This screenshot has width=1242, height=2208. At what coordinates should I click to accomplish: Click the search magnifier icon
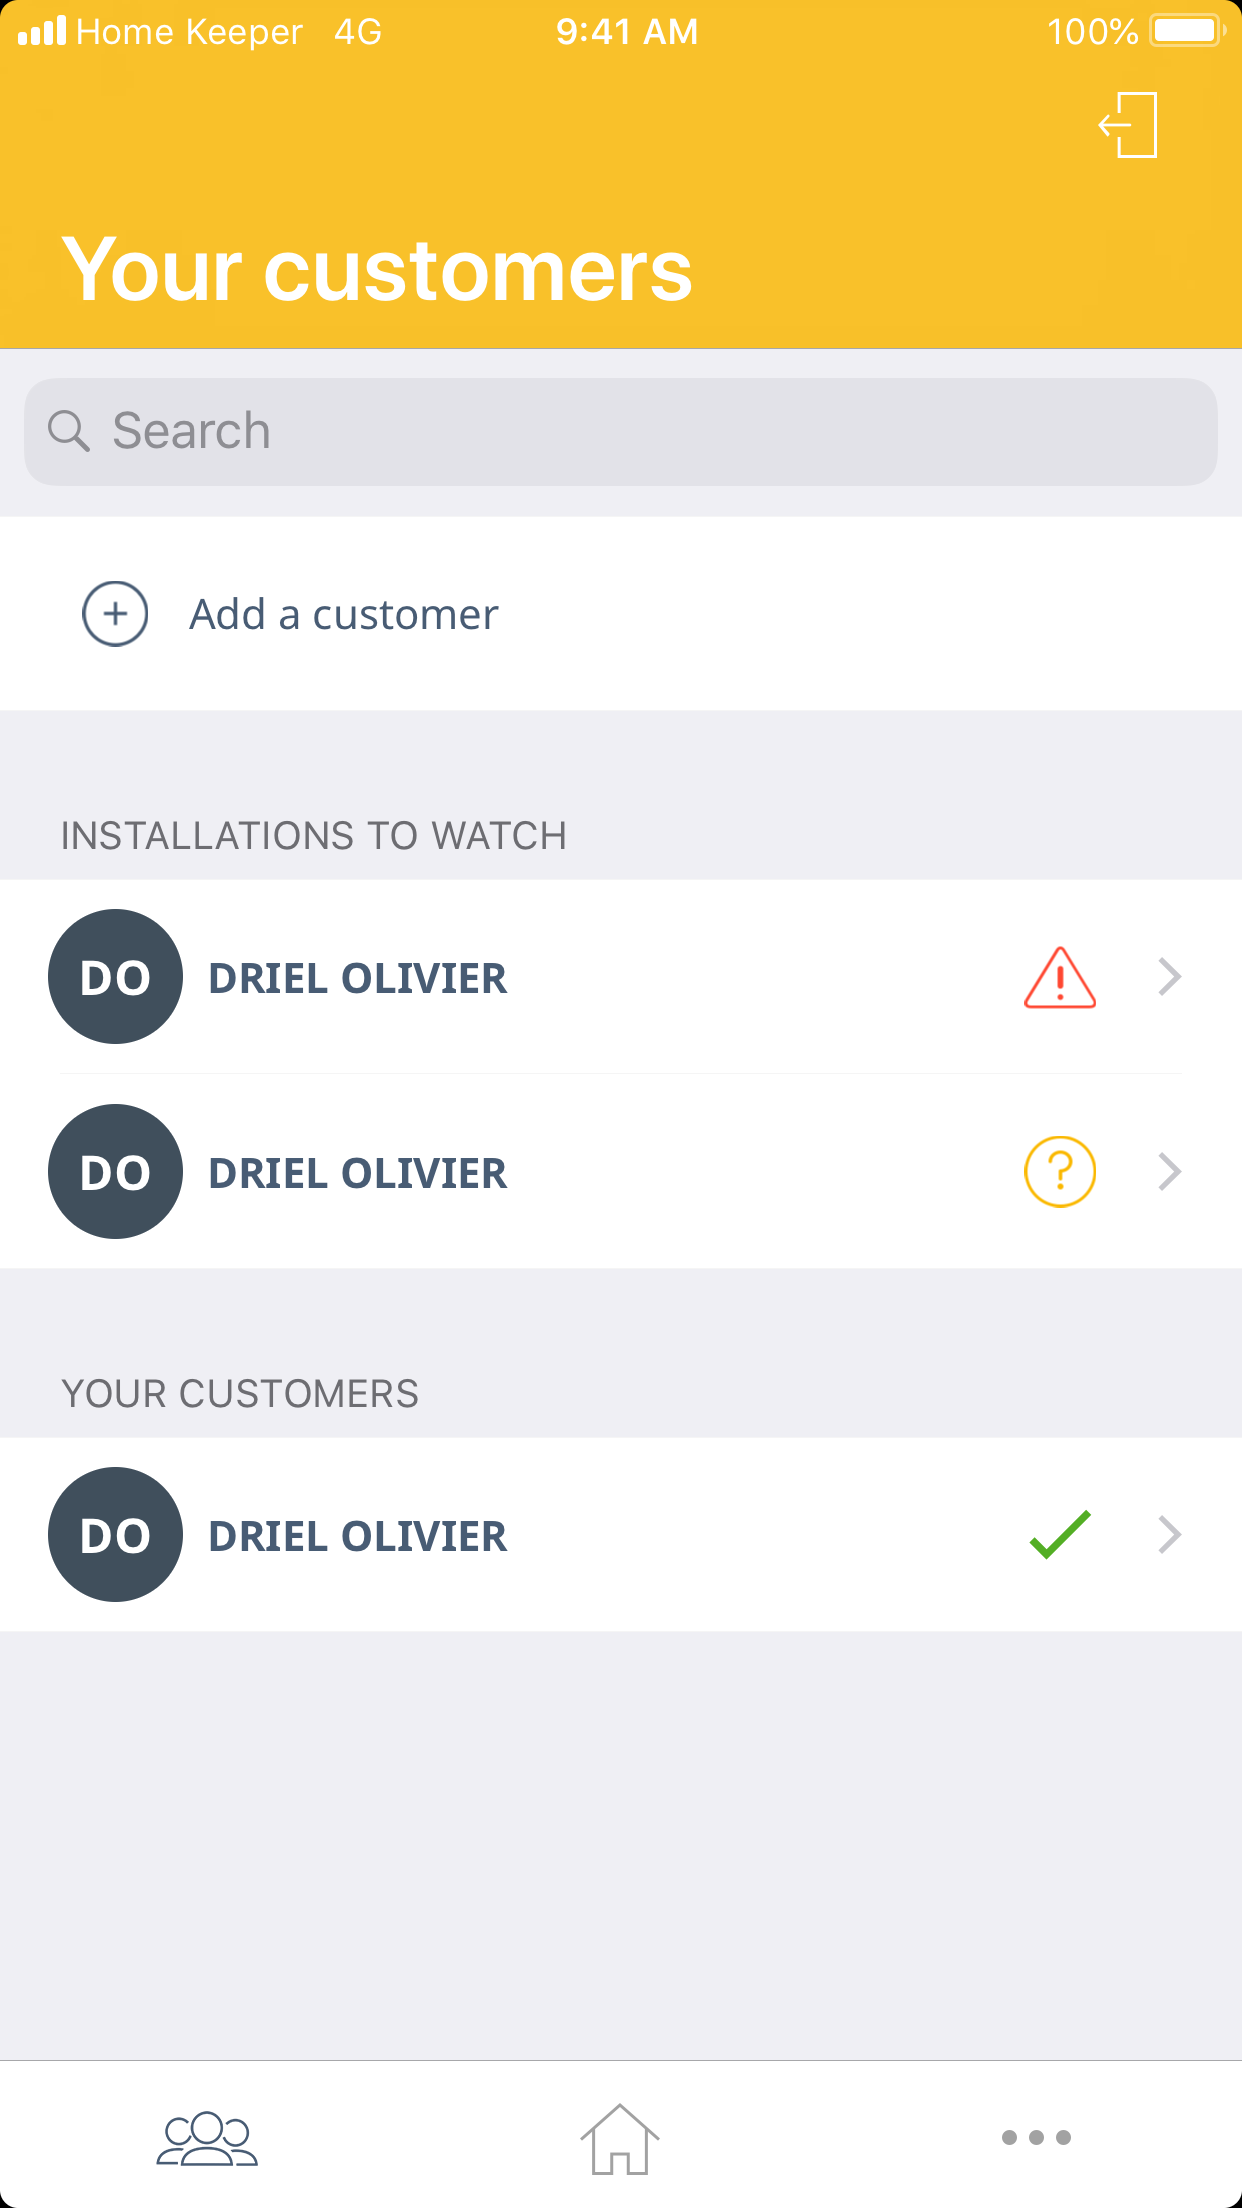click(x=69, y=431)
